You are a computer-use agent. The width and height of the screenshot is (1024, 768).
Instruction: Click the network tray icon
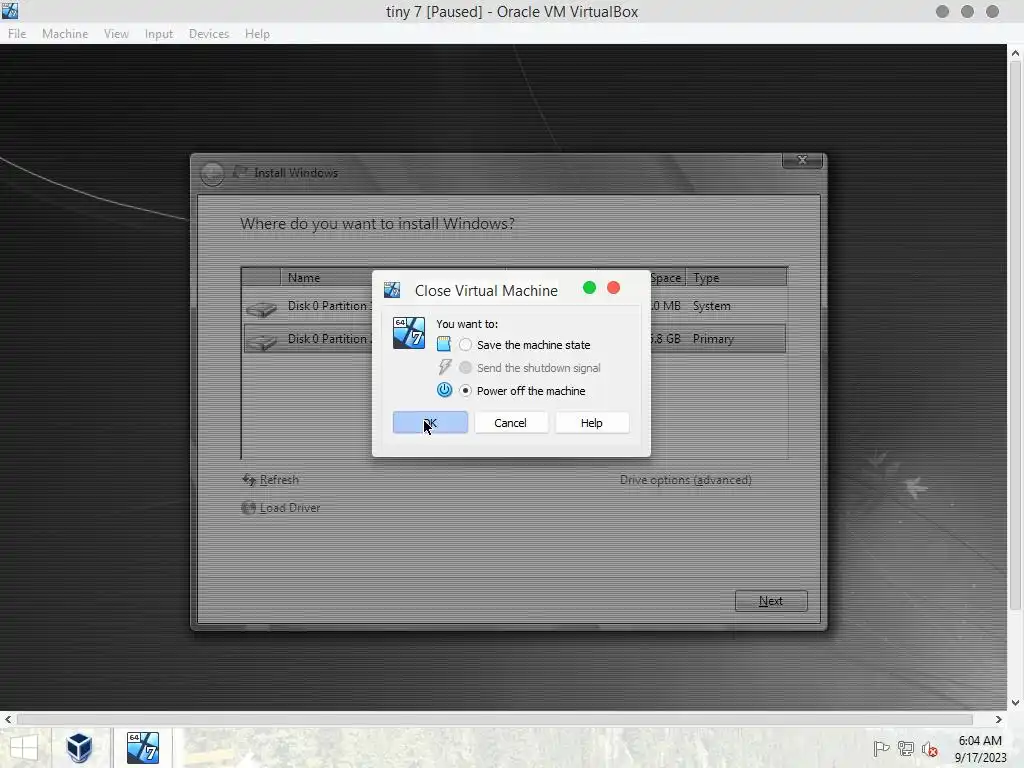906,749
